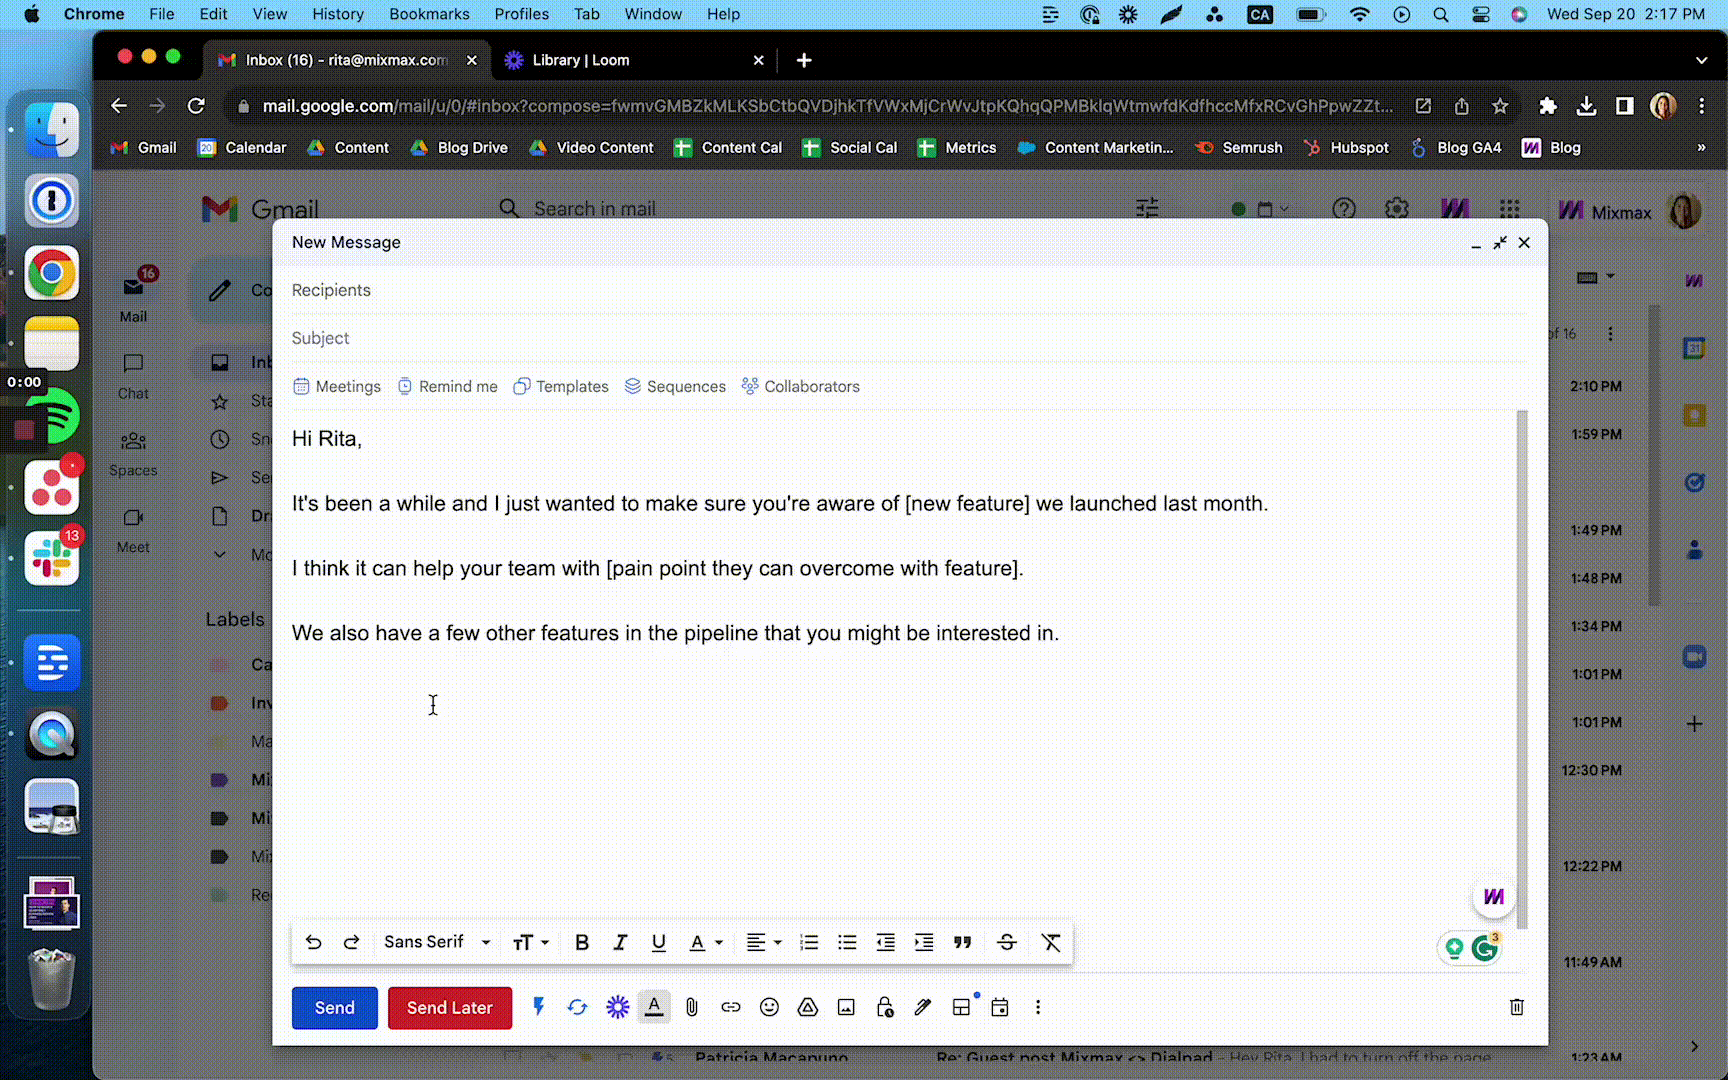Image resolution: width=1728 pixels, height=1080 pixels.
Task: Insert a link using the chain icon
Action: pos(731,1007)
